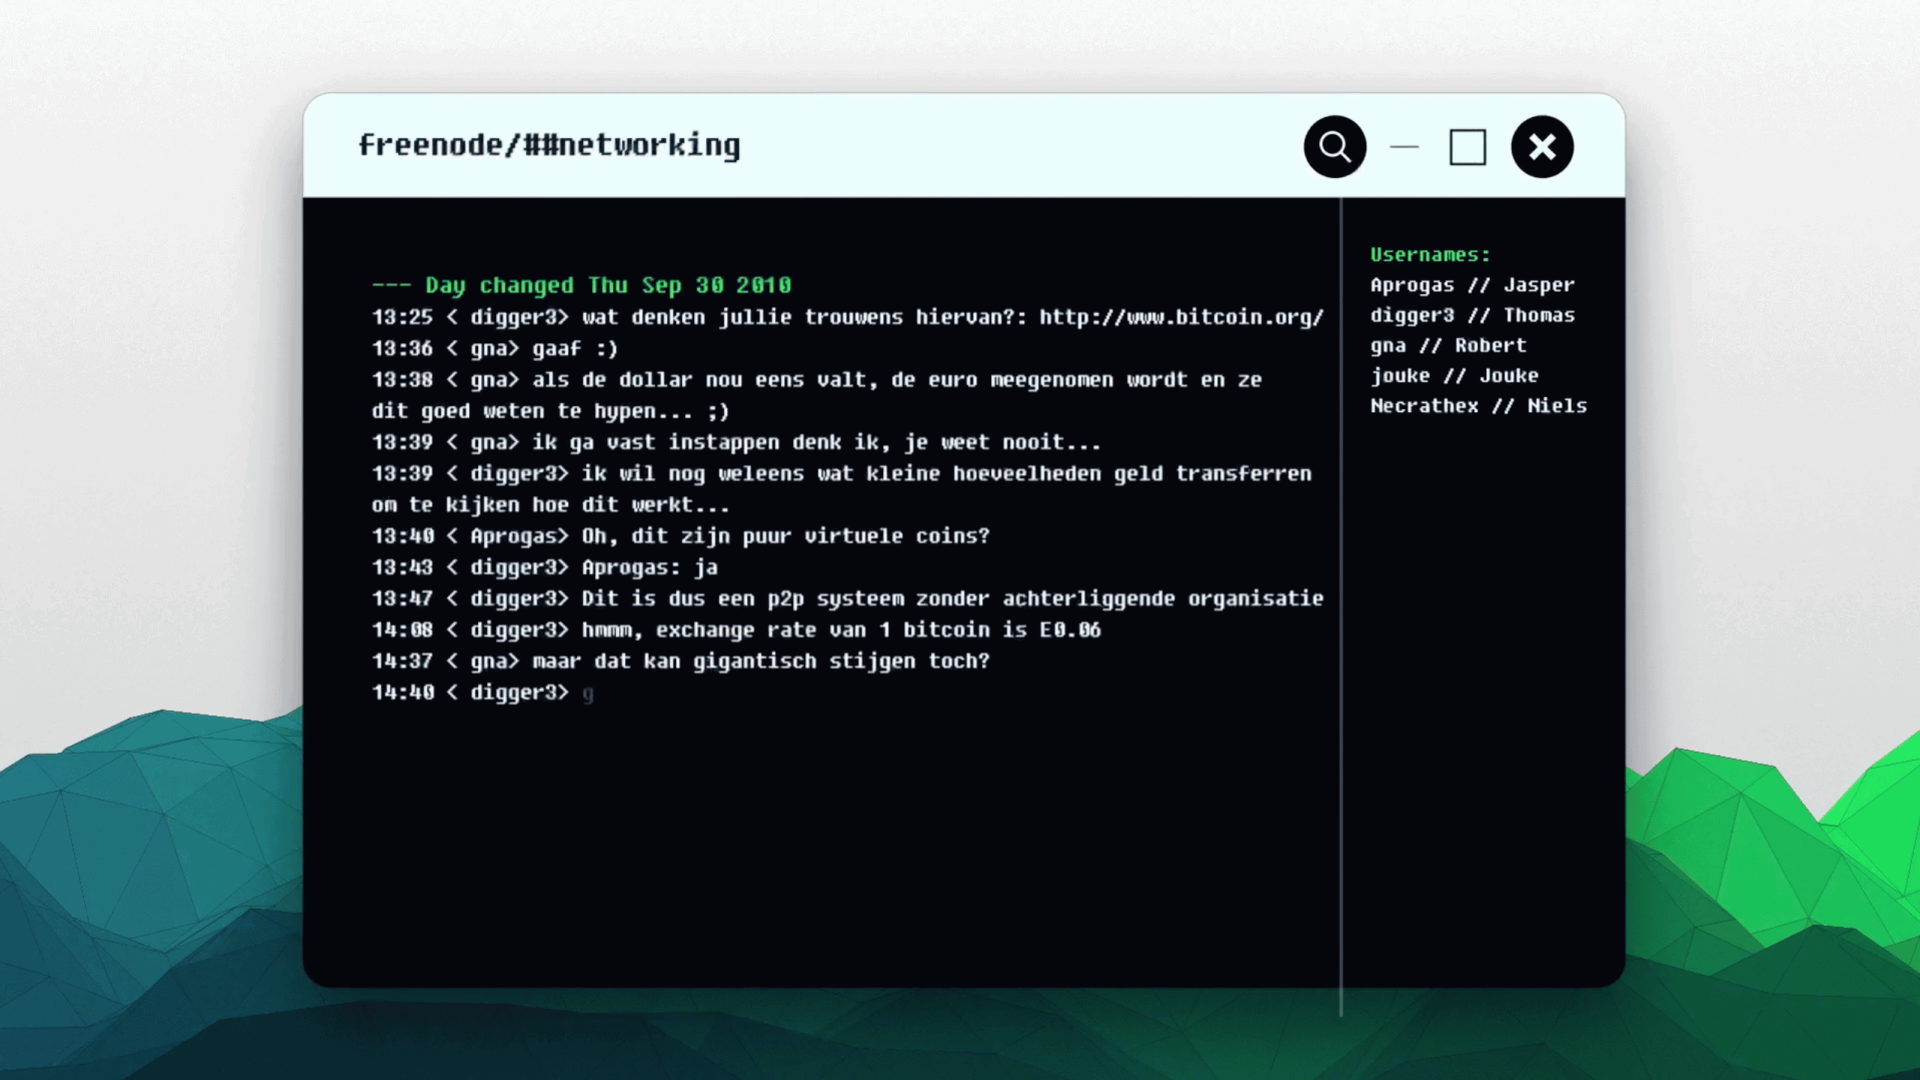
Task: Click the search magnifier icon
Action: coord(1334,147)
